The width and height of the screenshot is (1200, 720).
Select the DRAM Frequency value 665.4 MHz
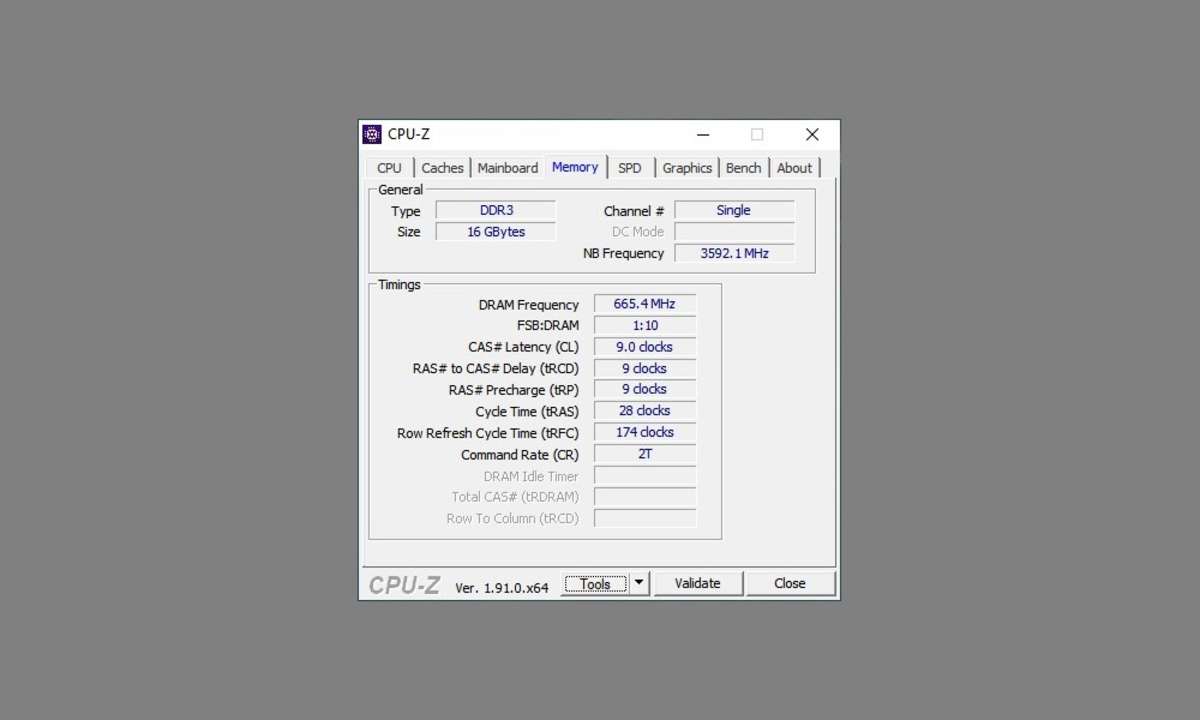pyautogui.click(x=645, y=304)
